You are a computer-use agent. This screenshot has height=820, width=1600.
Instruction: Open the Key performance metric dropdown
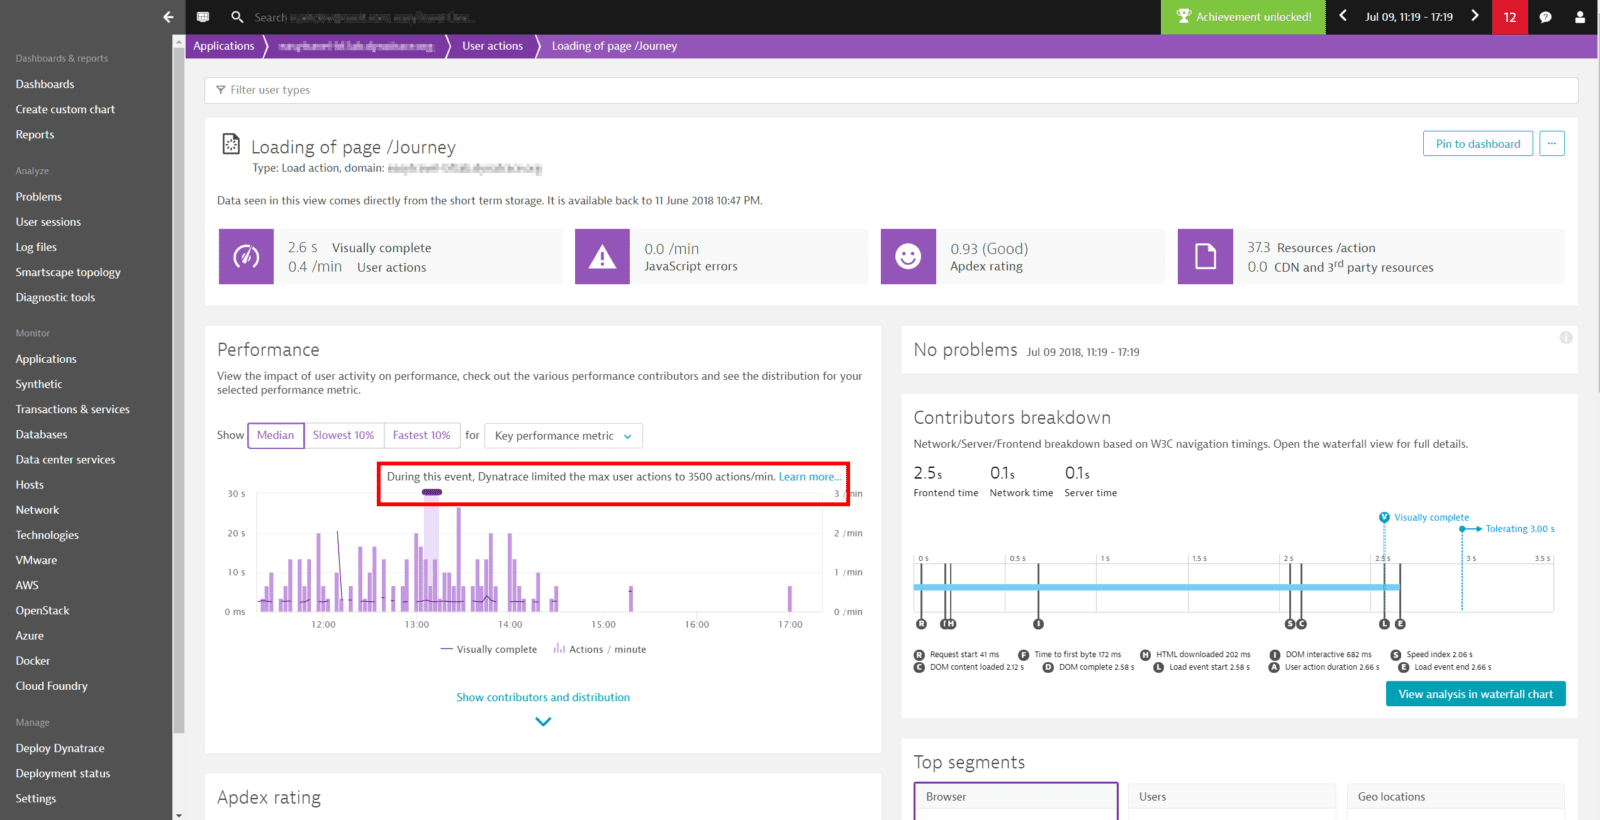point(563,436)
